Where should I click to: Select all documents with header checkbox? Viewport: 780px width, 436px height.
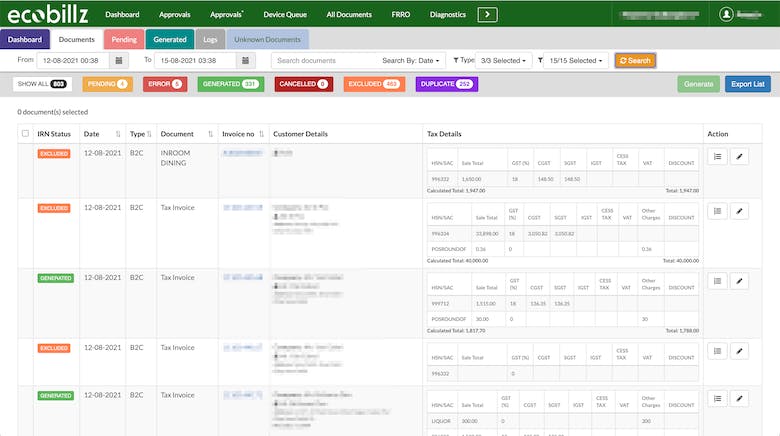[x=25, y=133]
